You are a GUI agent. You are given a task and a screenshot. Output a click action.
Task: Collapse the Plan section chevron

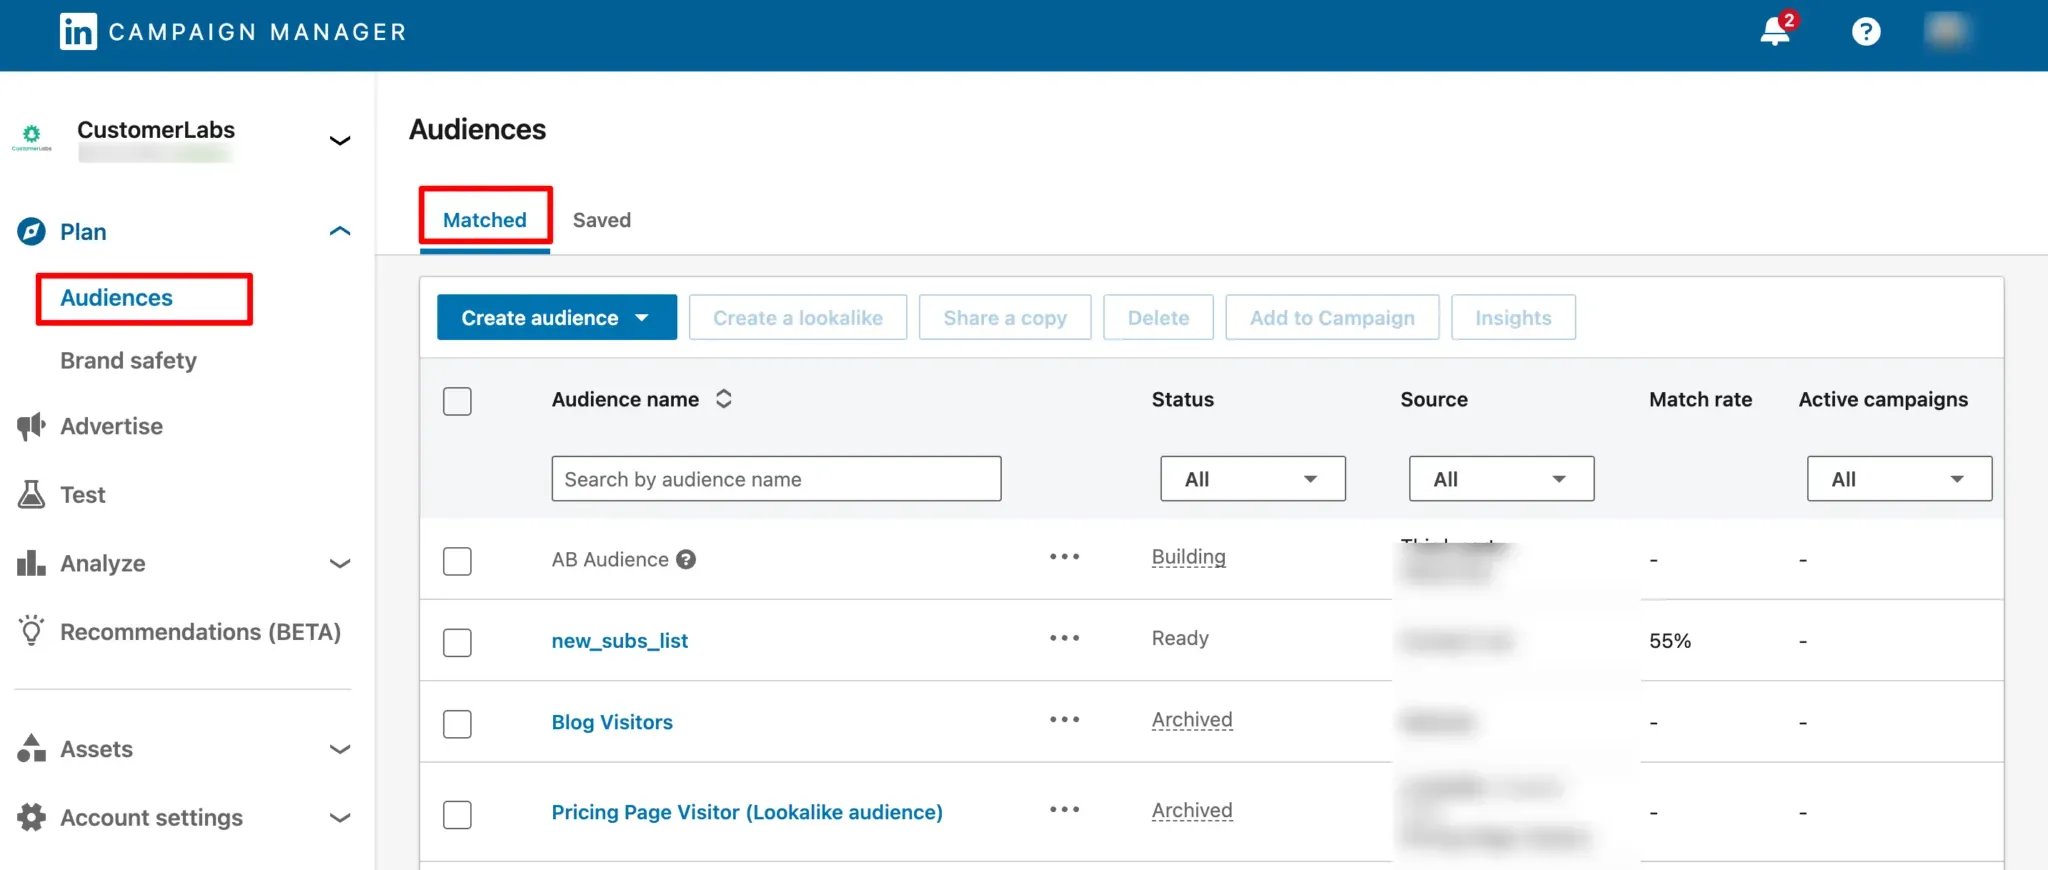pos(340,231)
